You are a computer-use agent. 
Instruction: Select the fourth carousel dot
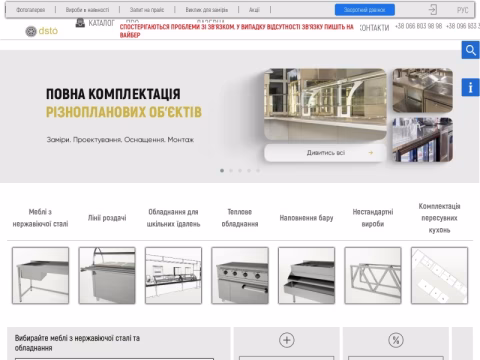coord(249,170)
